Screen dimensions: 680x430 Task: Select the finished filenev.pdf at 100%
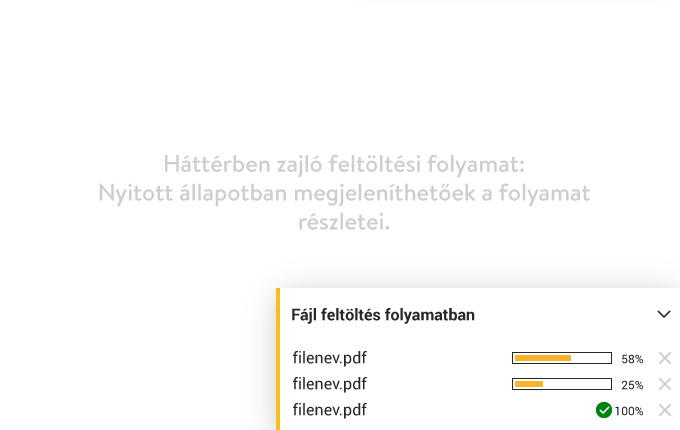click(x=330, y=410)
